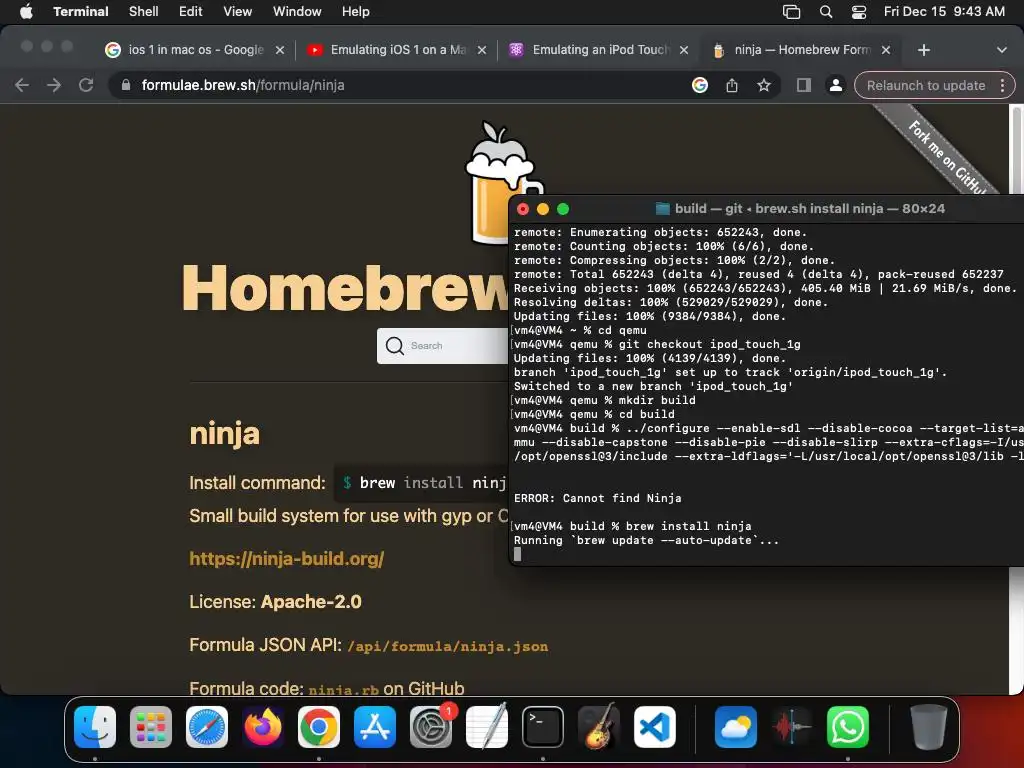1024x768 pixels.
Task: Open App Store from the Dock
Action: click(x=375, y=727)
